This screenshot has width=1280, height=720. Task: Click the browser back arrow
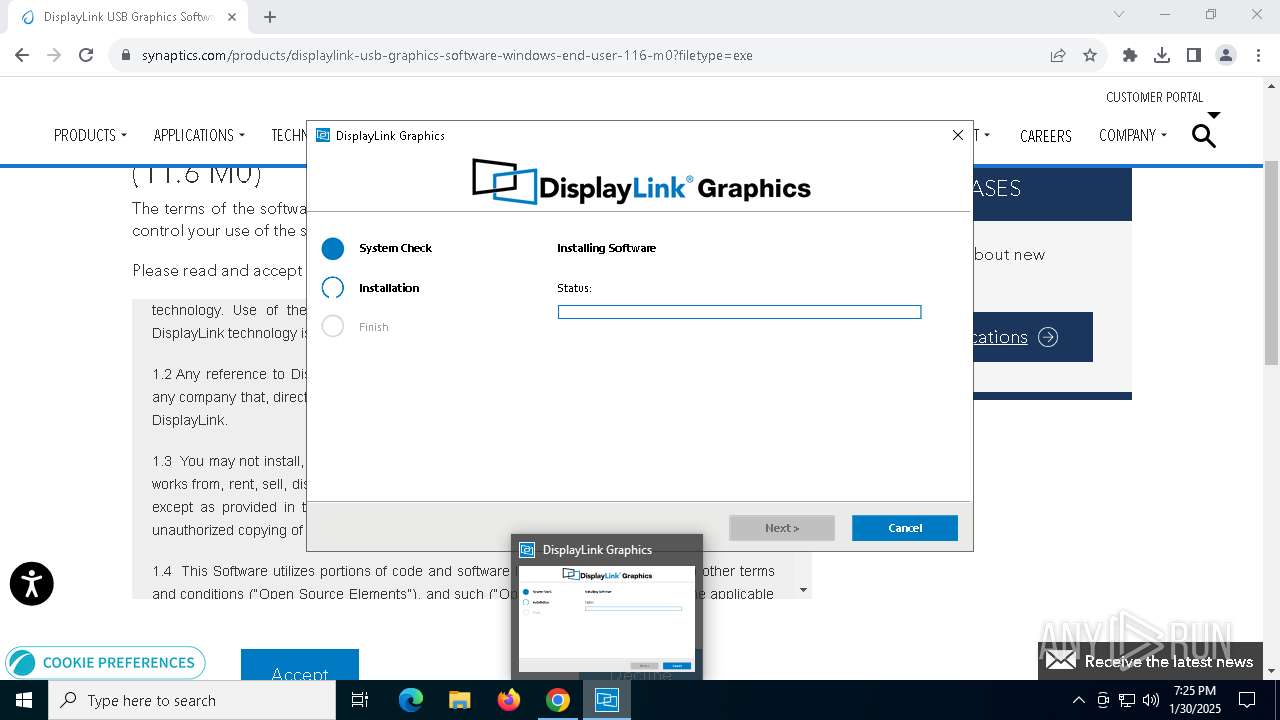22,55
